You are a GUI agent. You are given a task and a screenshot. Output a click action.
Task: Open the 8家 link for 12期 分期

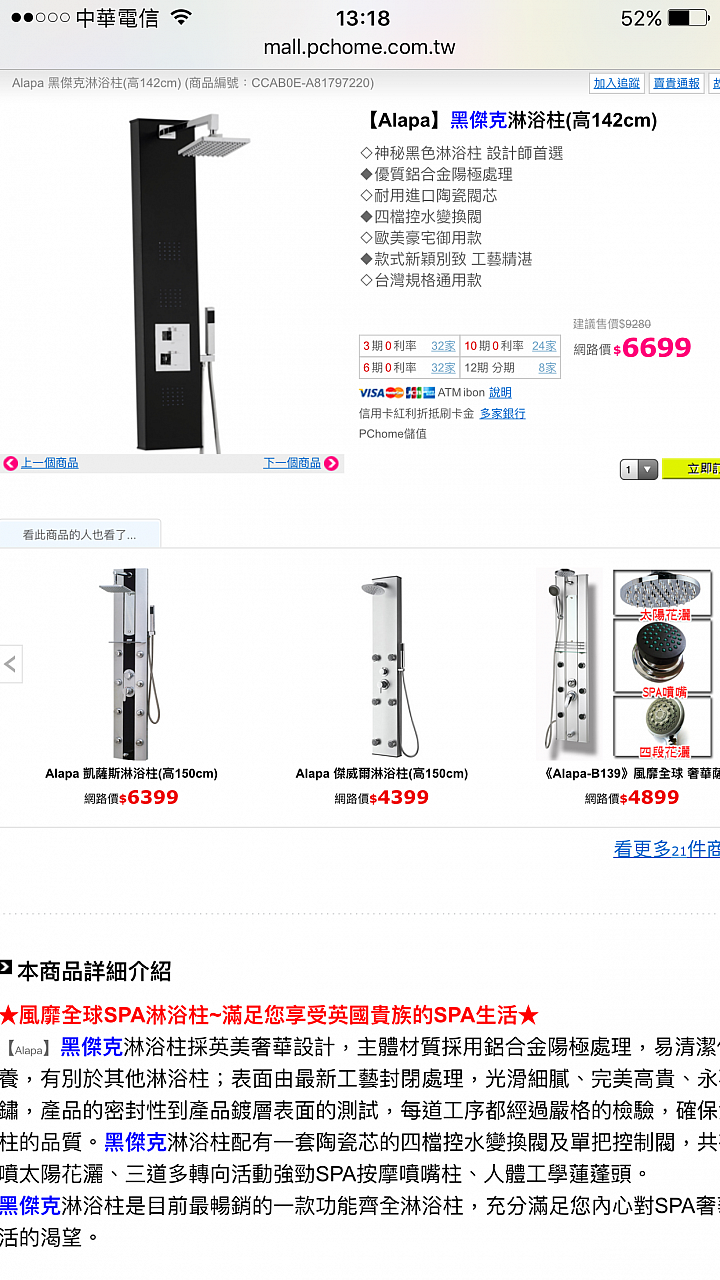point(547,368)
